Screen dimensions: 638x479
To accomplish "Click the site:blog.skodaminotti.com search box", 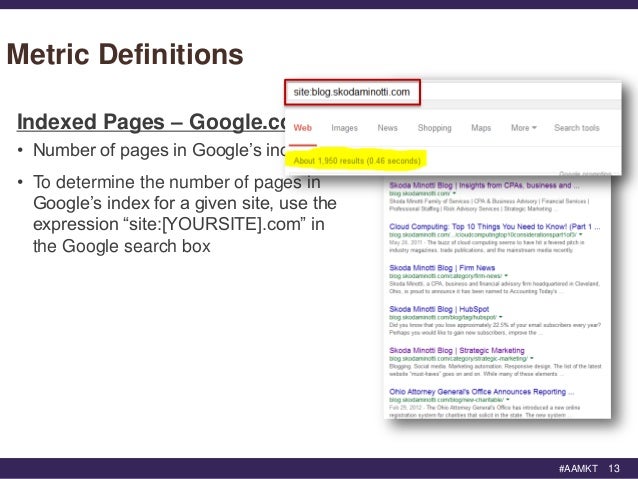I will point(352,92).
